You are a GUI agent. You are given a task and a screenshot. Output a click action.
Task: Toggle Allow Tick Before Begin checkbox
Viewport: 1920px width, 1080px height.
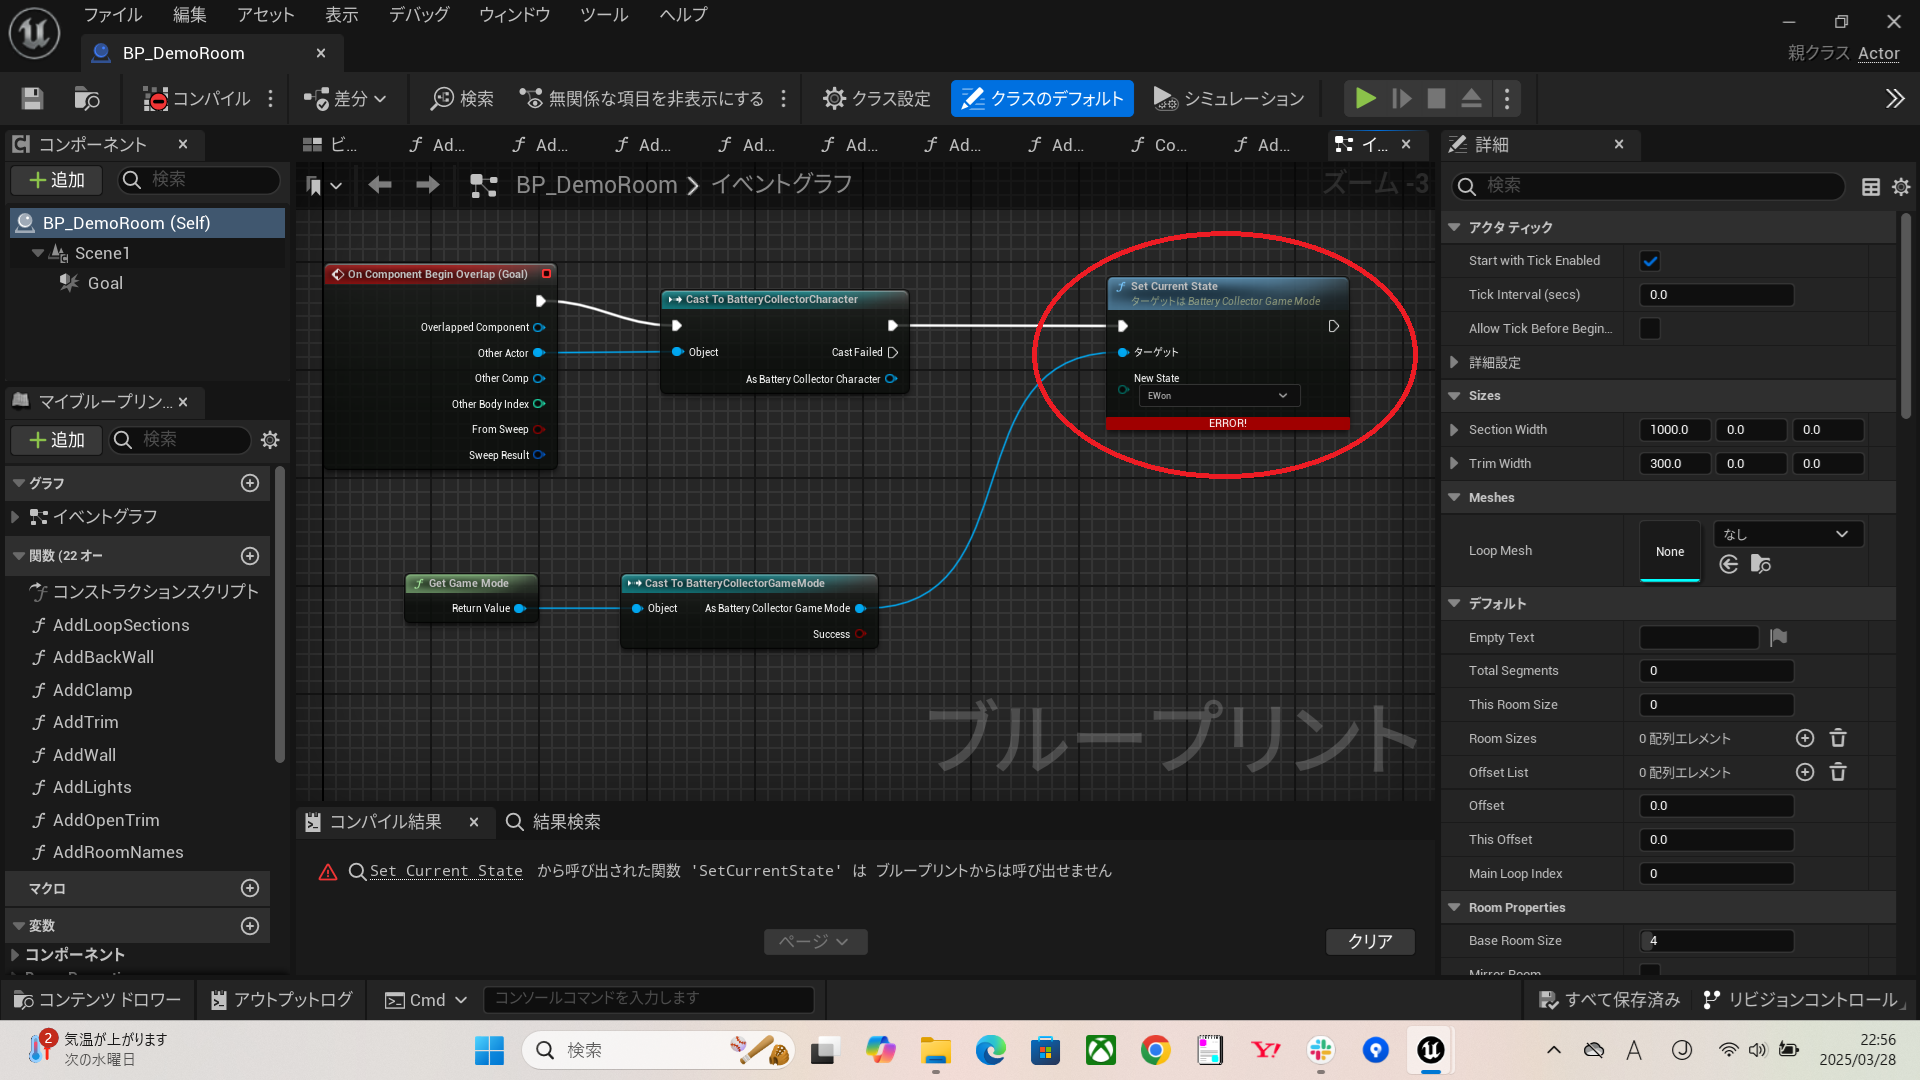pos(1650,329)
